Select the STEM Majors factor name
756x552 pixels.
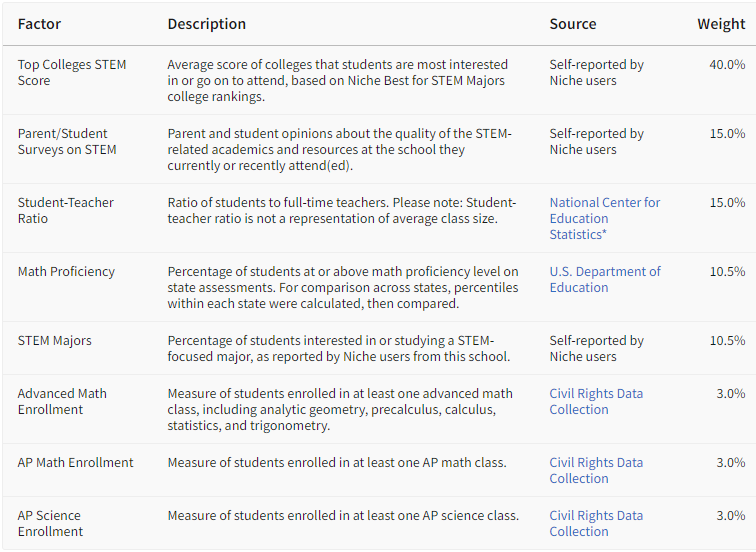tap(54, 340)
